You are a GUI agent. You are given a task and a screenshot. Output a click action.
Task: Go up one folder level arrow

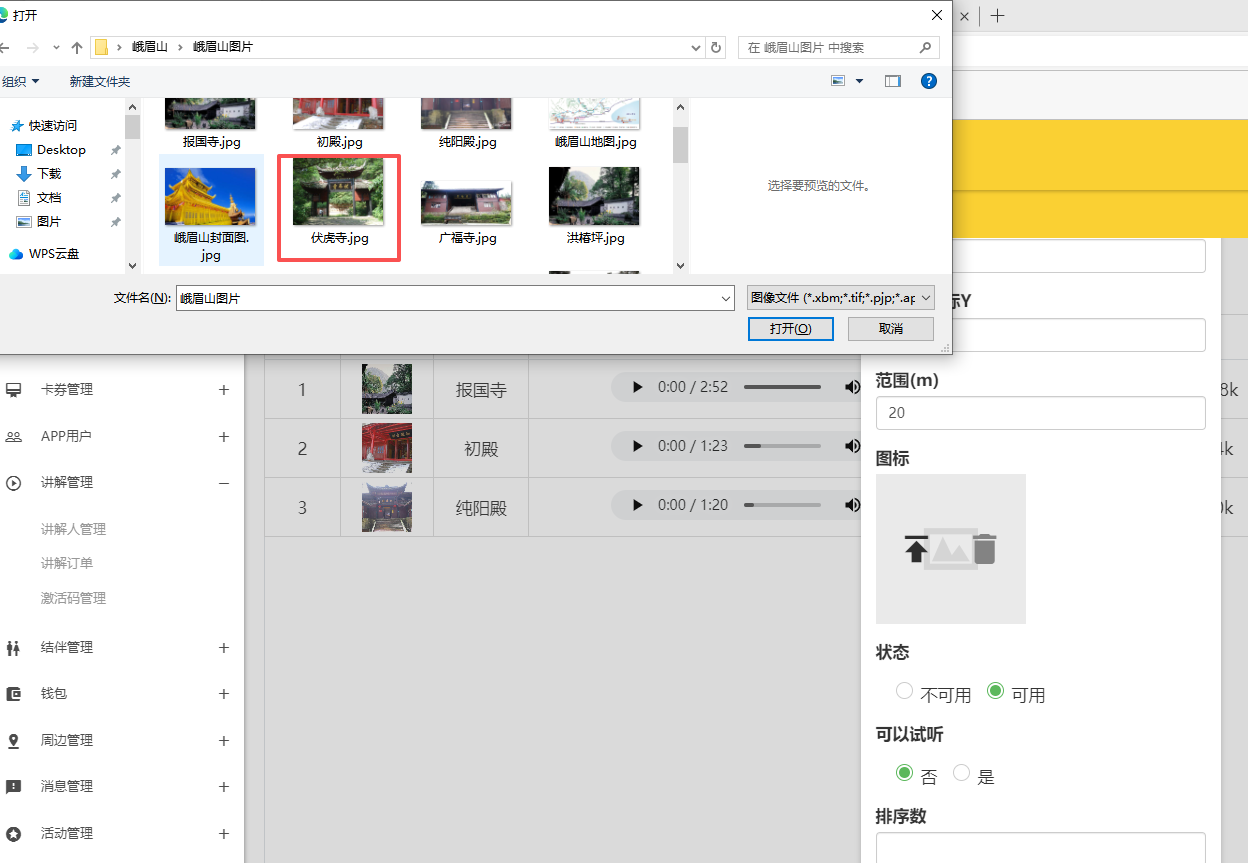77,47
